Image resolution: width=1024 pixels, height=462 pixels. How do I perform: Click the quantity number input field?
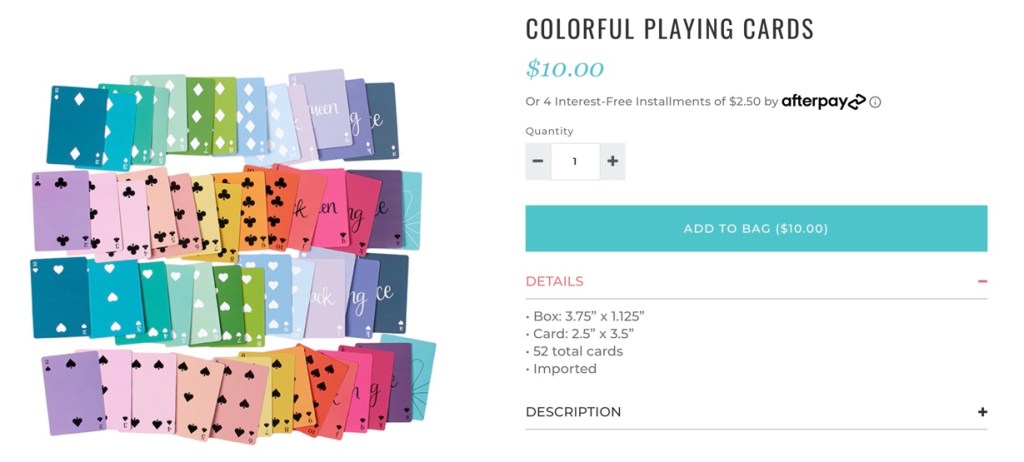pos(575,161)
